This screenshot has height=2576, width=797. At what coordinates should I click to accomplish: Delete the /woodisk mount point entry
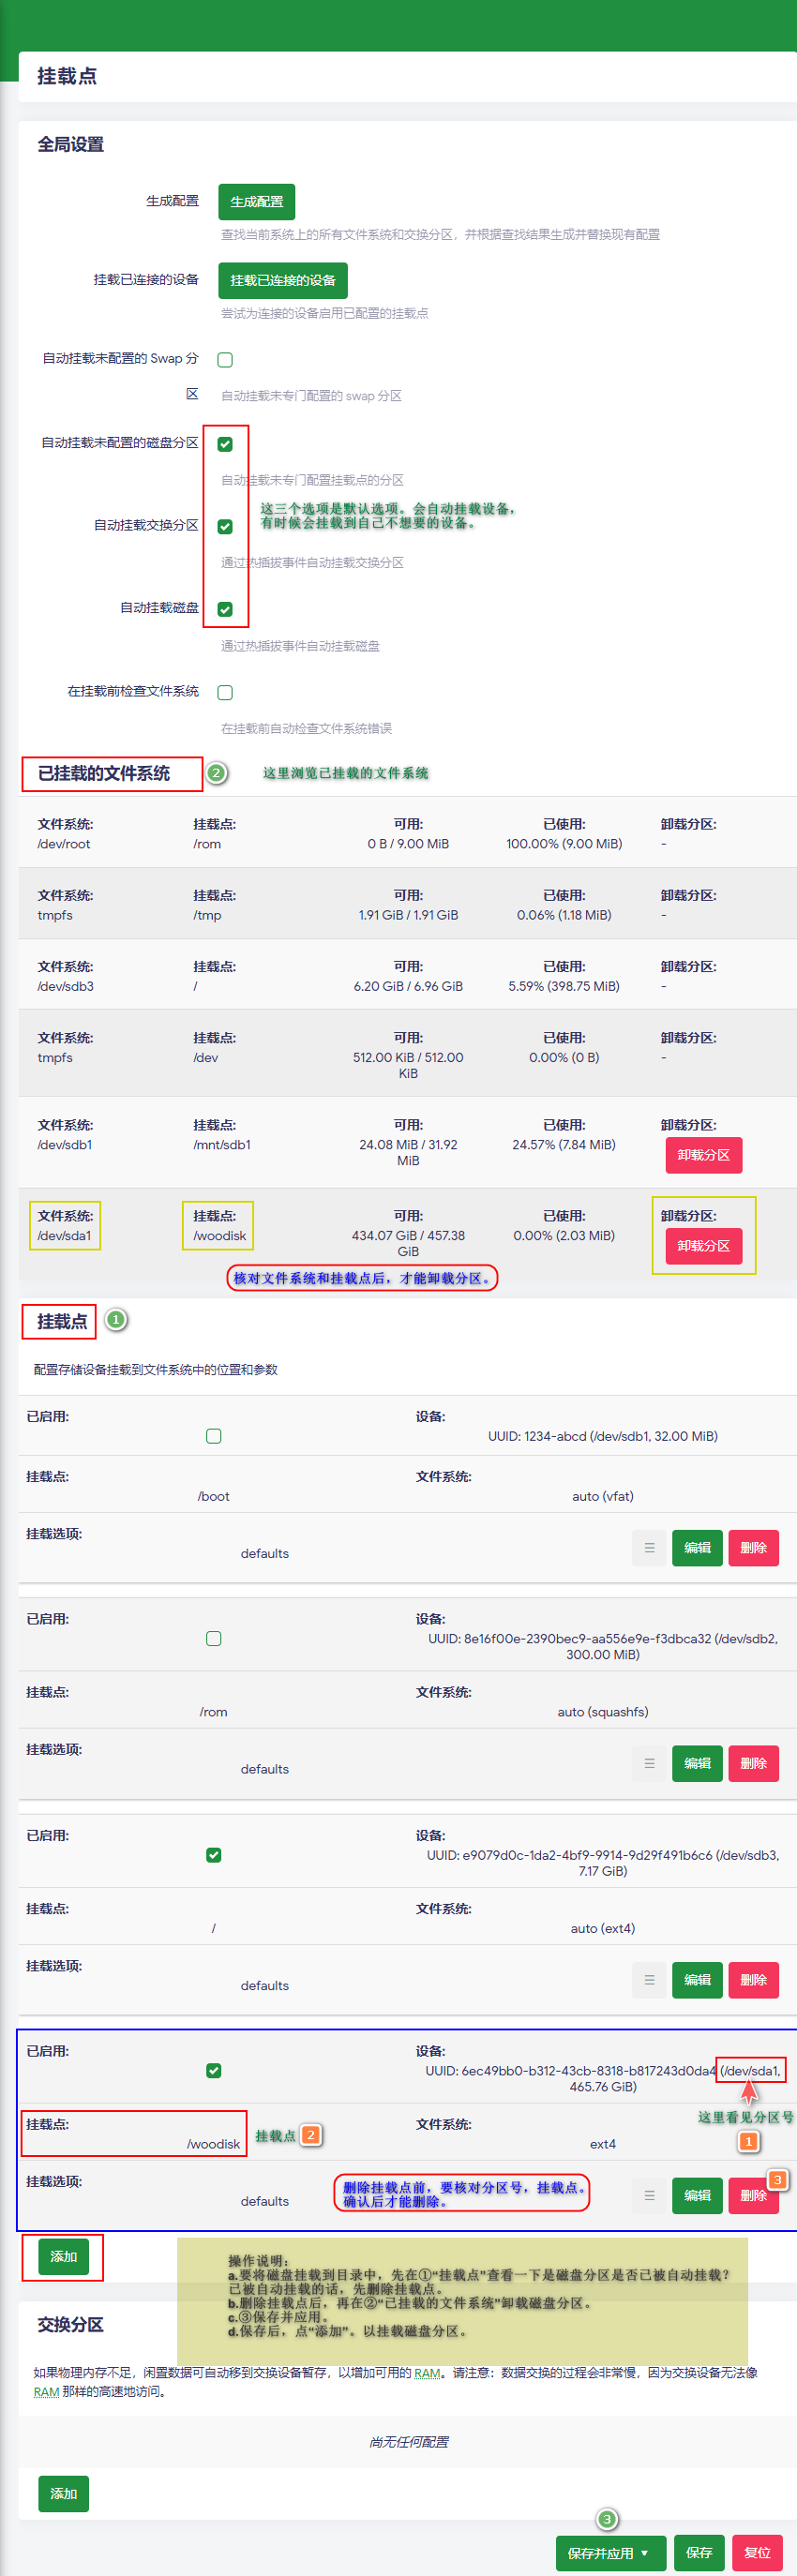point(753,2195)
